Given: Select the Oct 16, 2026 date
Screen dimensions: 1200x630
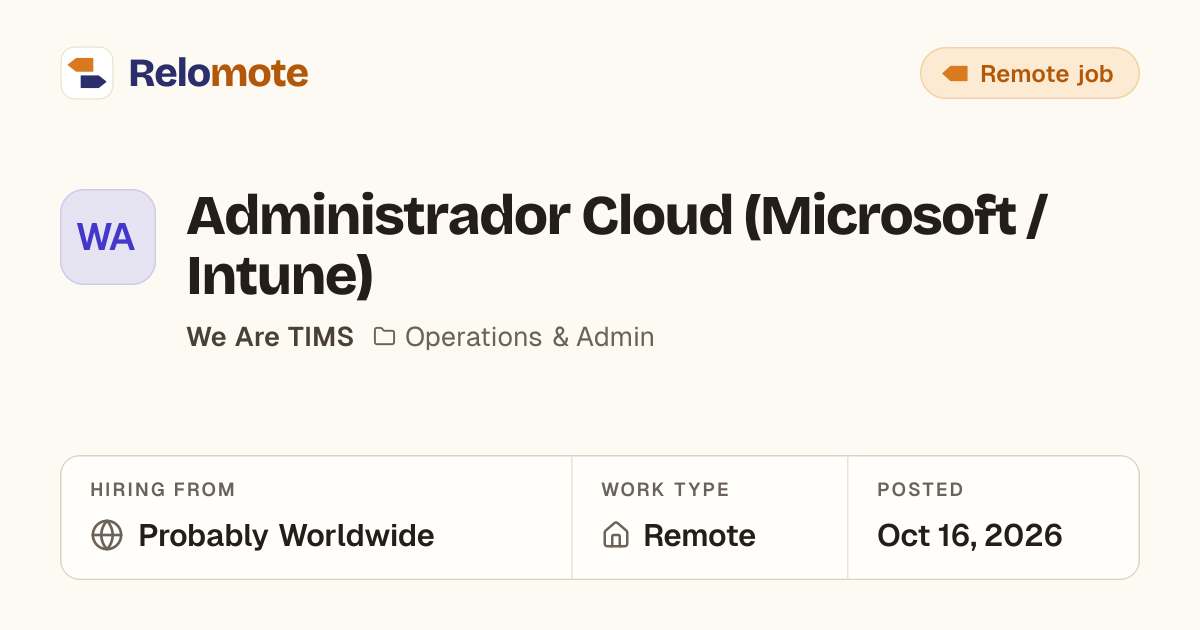Looking at the screenshot, I should (x=970, y=535).
